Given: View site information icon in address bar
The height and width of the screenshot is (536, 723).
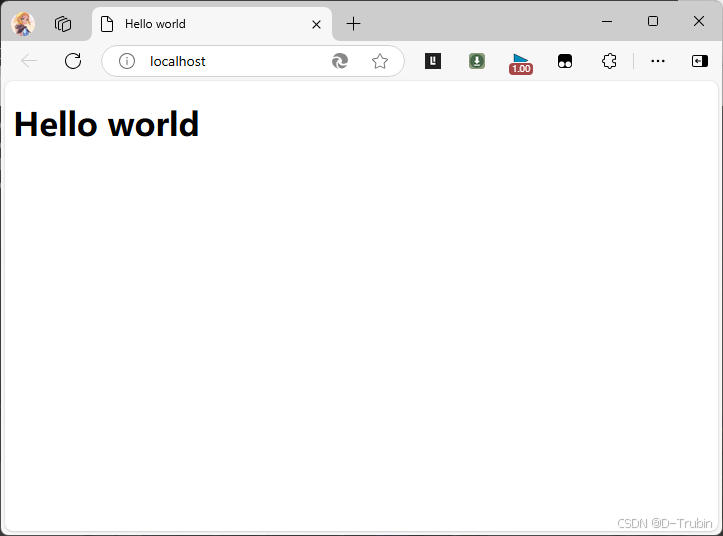Looking at the screenshot, I should click(x=127, y=61).
